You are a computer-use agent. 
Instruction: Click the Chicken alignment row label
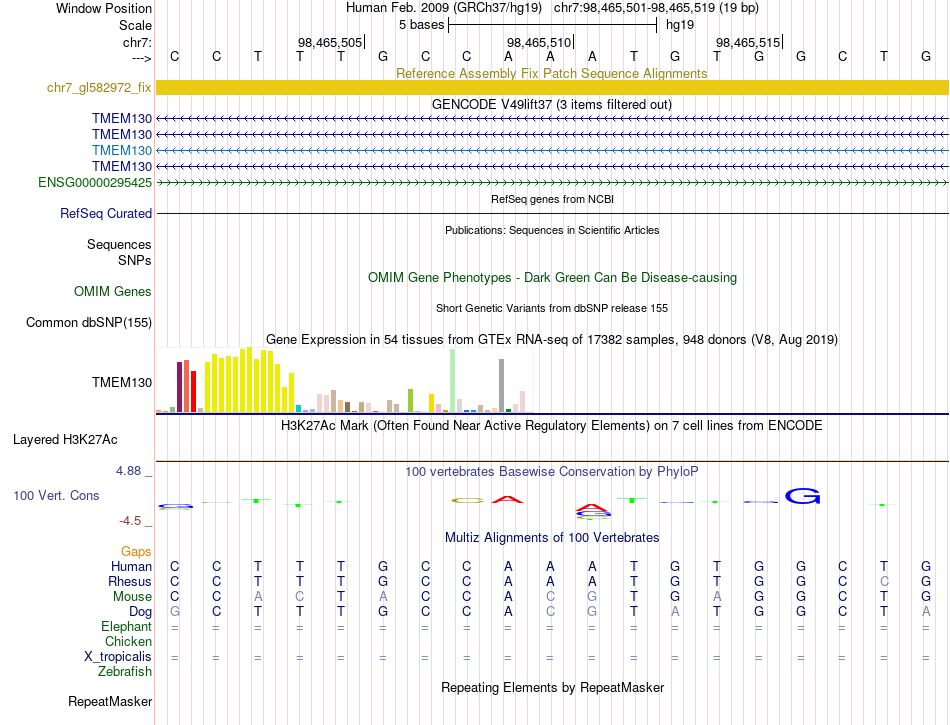[128, 641]
